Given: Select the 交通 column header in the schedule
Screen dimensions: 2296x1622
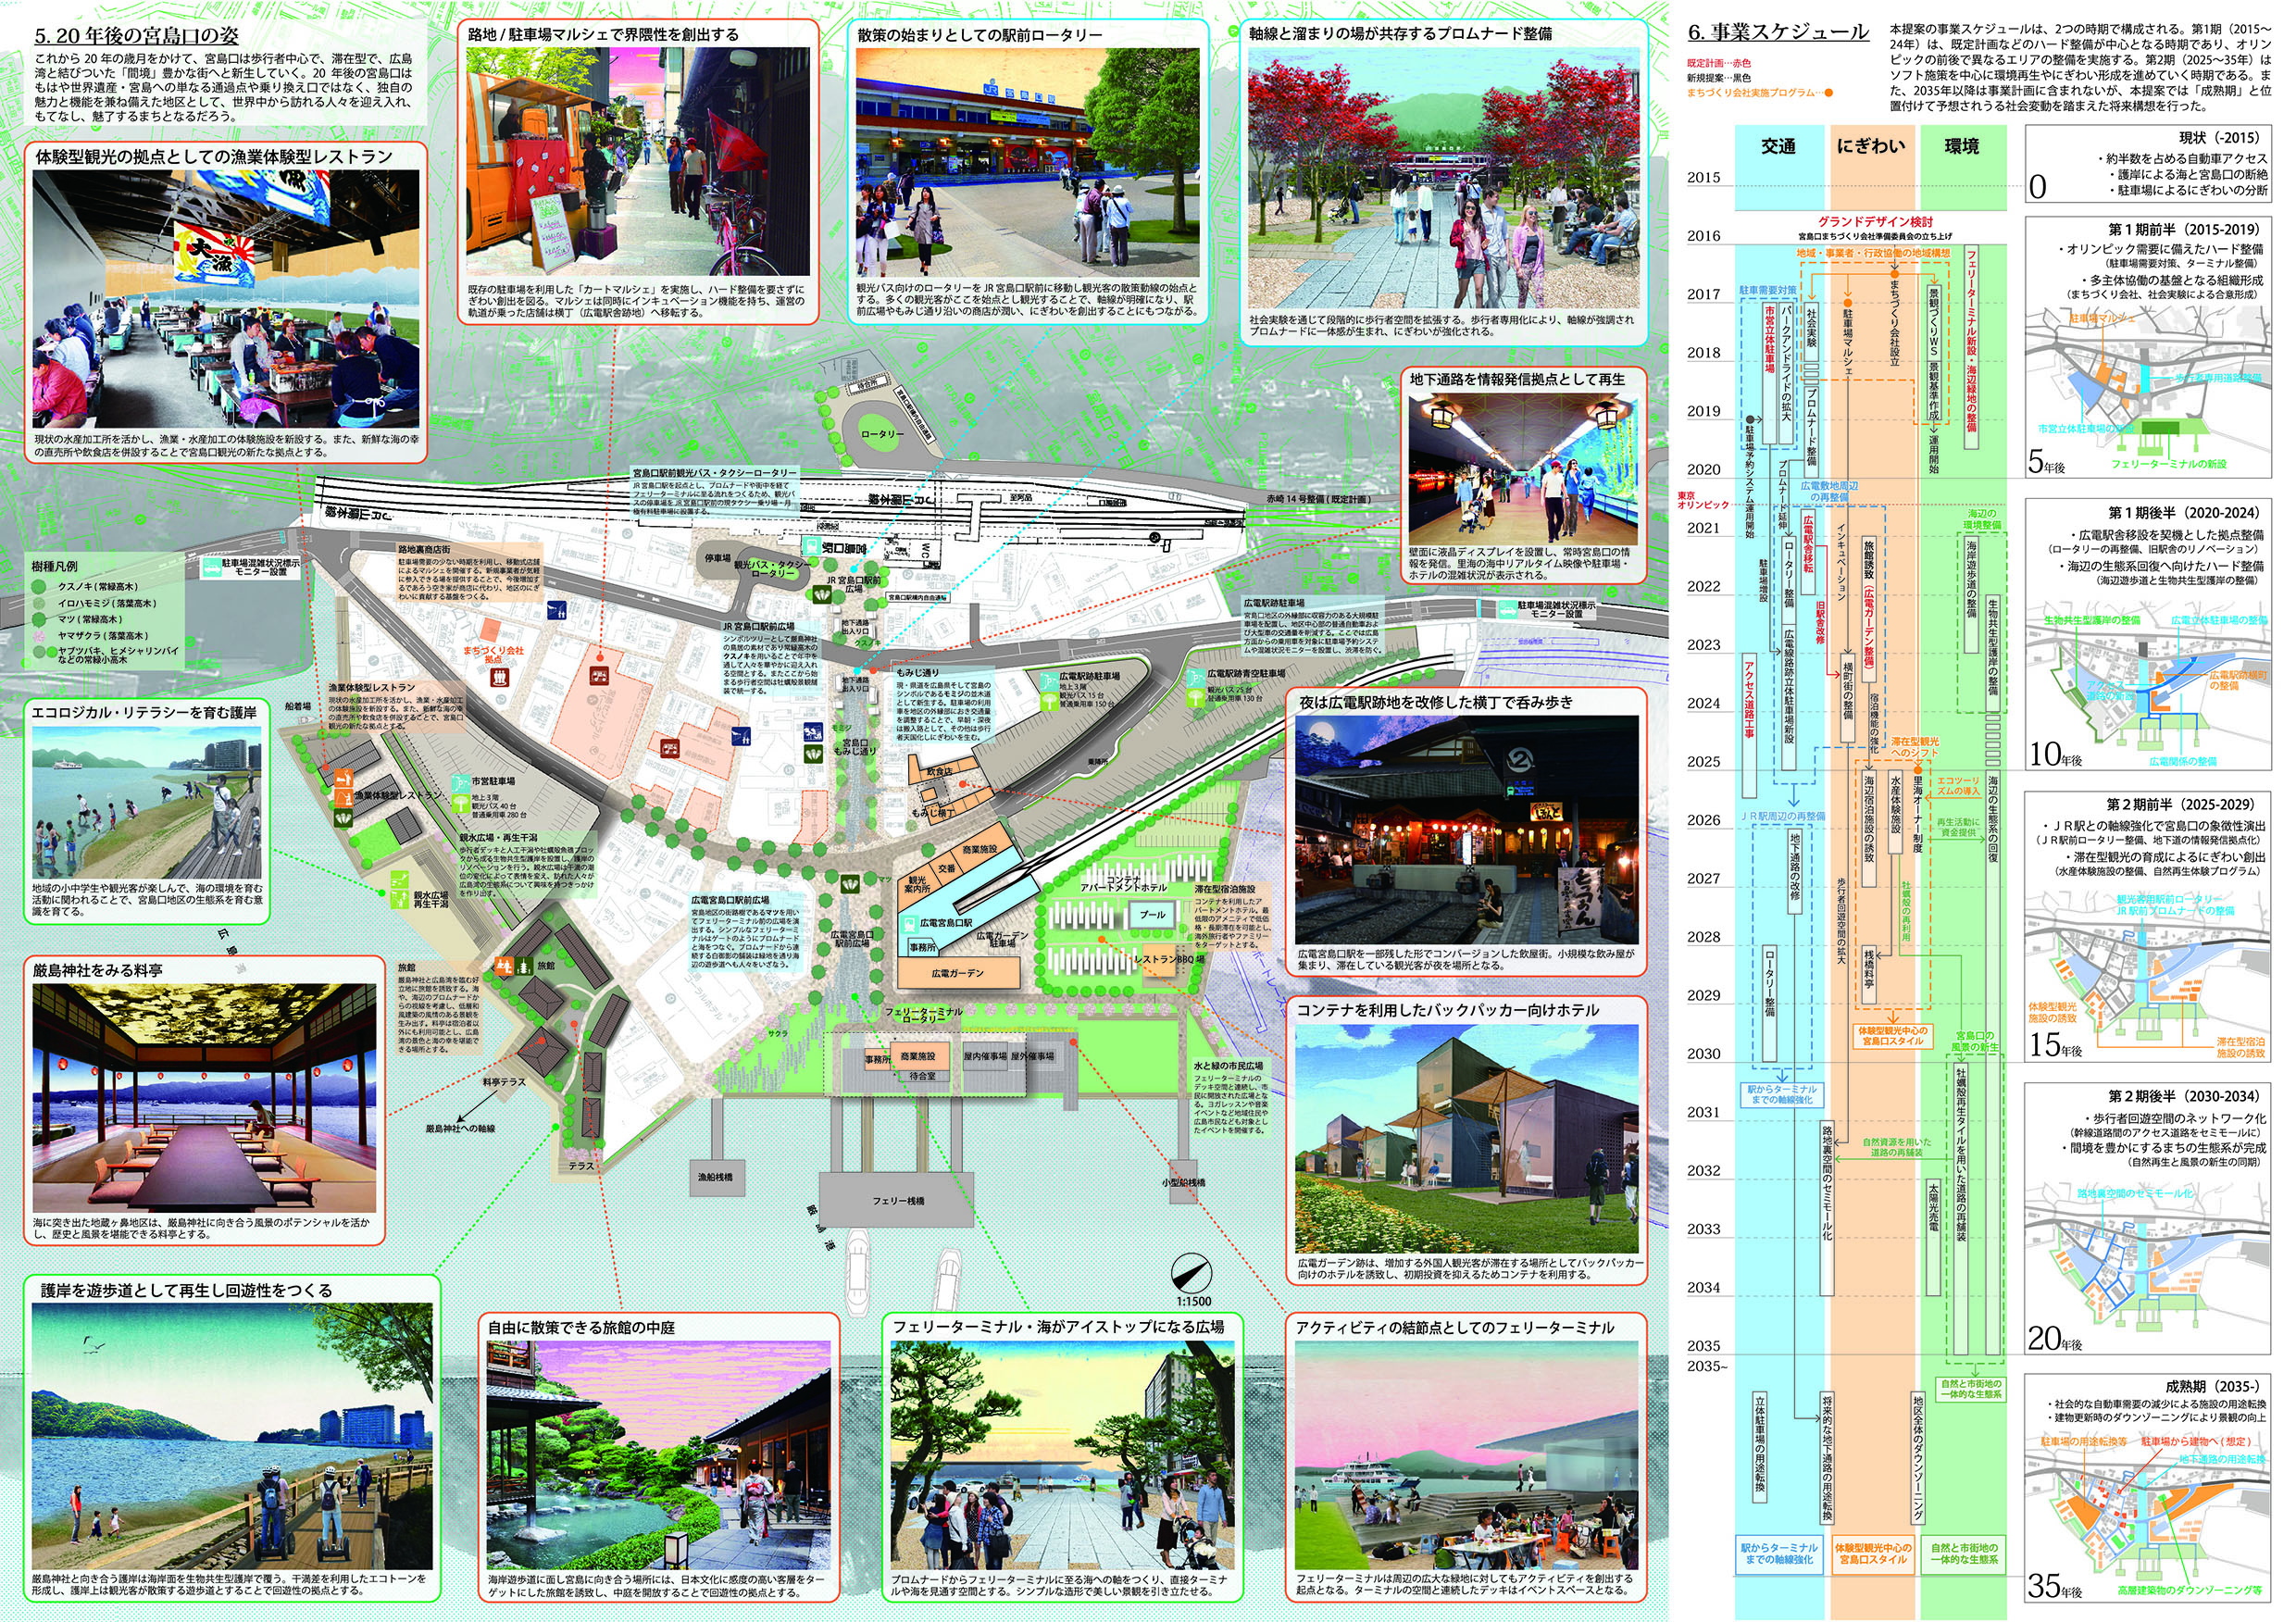Looking at the screenshot, I should (1779, 146).
